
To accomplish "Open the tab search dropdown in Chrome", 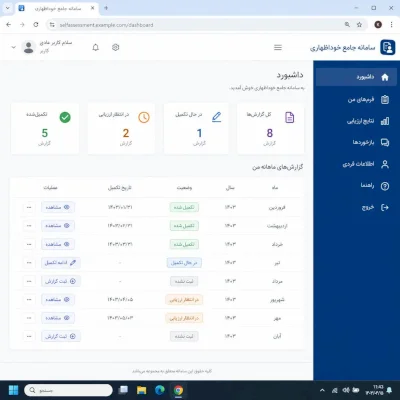I will point(8,8).
